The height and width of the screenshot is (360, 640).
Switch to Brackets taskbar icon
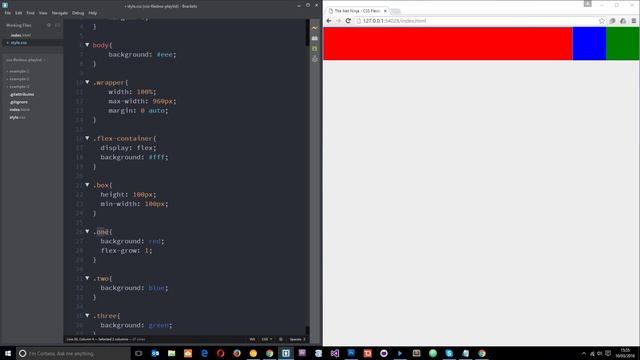coord(286,353)
